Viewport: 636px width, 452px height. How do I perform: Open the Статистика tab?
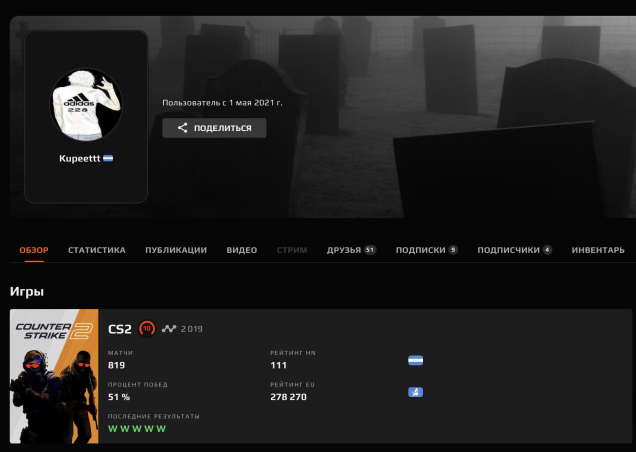[96, 250]
